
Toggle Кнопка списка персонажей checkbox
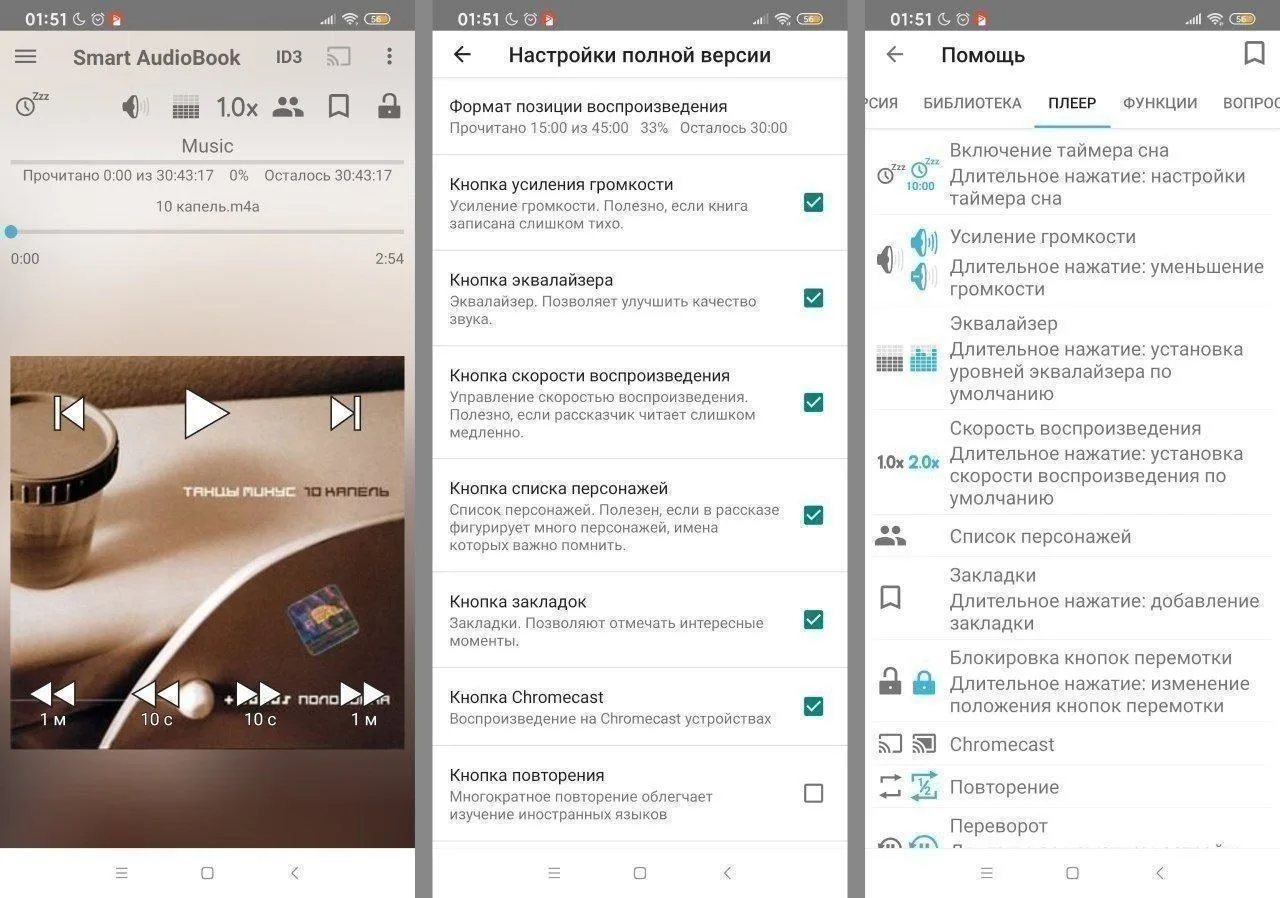coord(814,515)
